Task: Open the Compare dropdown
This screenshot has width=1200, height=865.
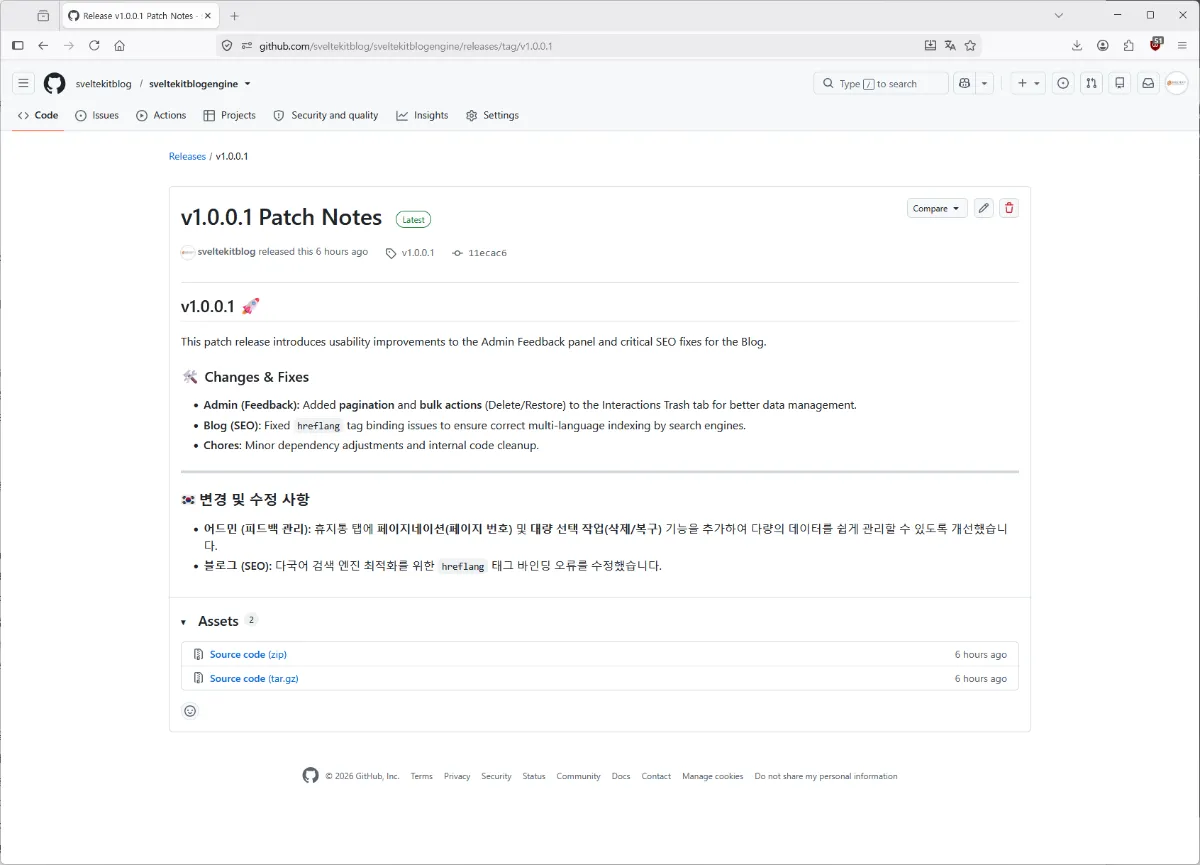Action: [x=937, y=208]
